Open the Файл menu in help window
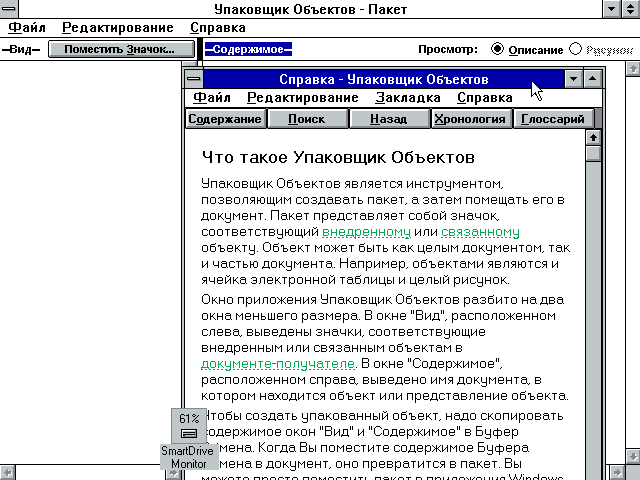This screenshot has width=640, height=480. tap(212, 98)
